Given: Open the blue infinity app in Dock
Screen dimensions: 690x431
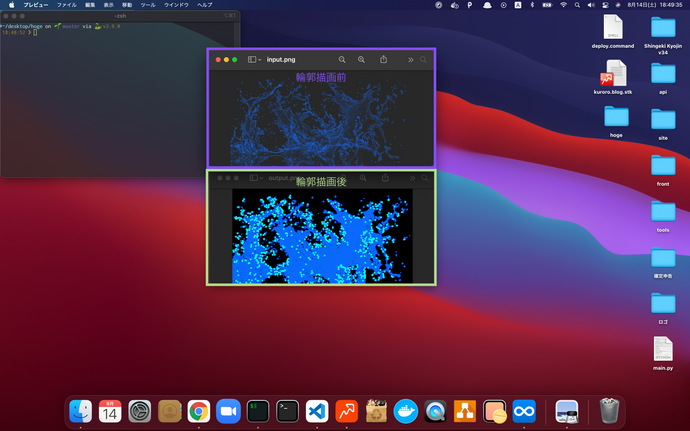Looking at the screenshot, I should [524, 411].
